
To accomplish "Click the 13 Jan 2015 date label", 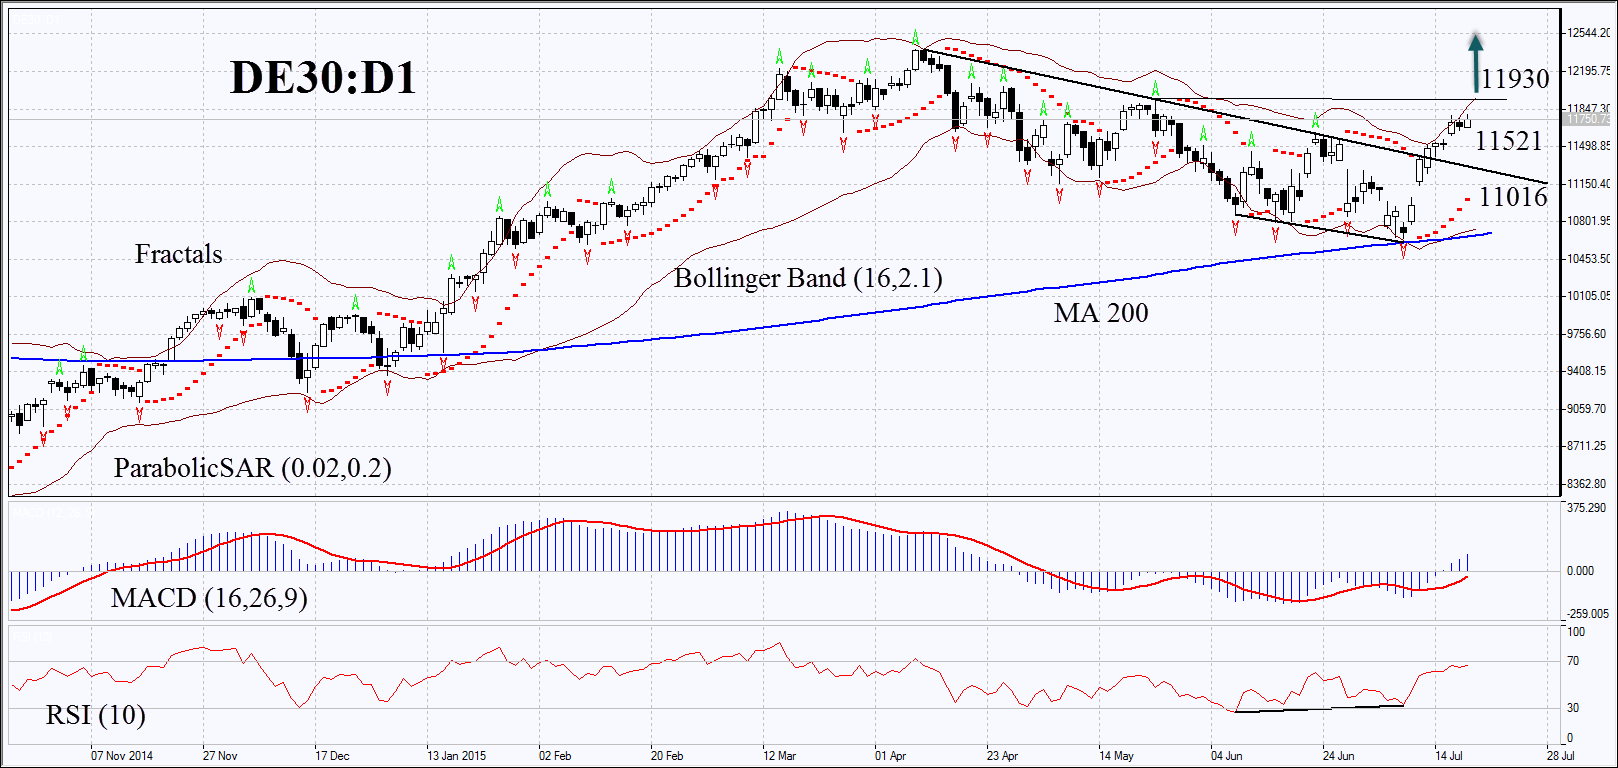I will click(x=457, y=756).
